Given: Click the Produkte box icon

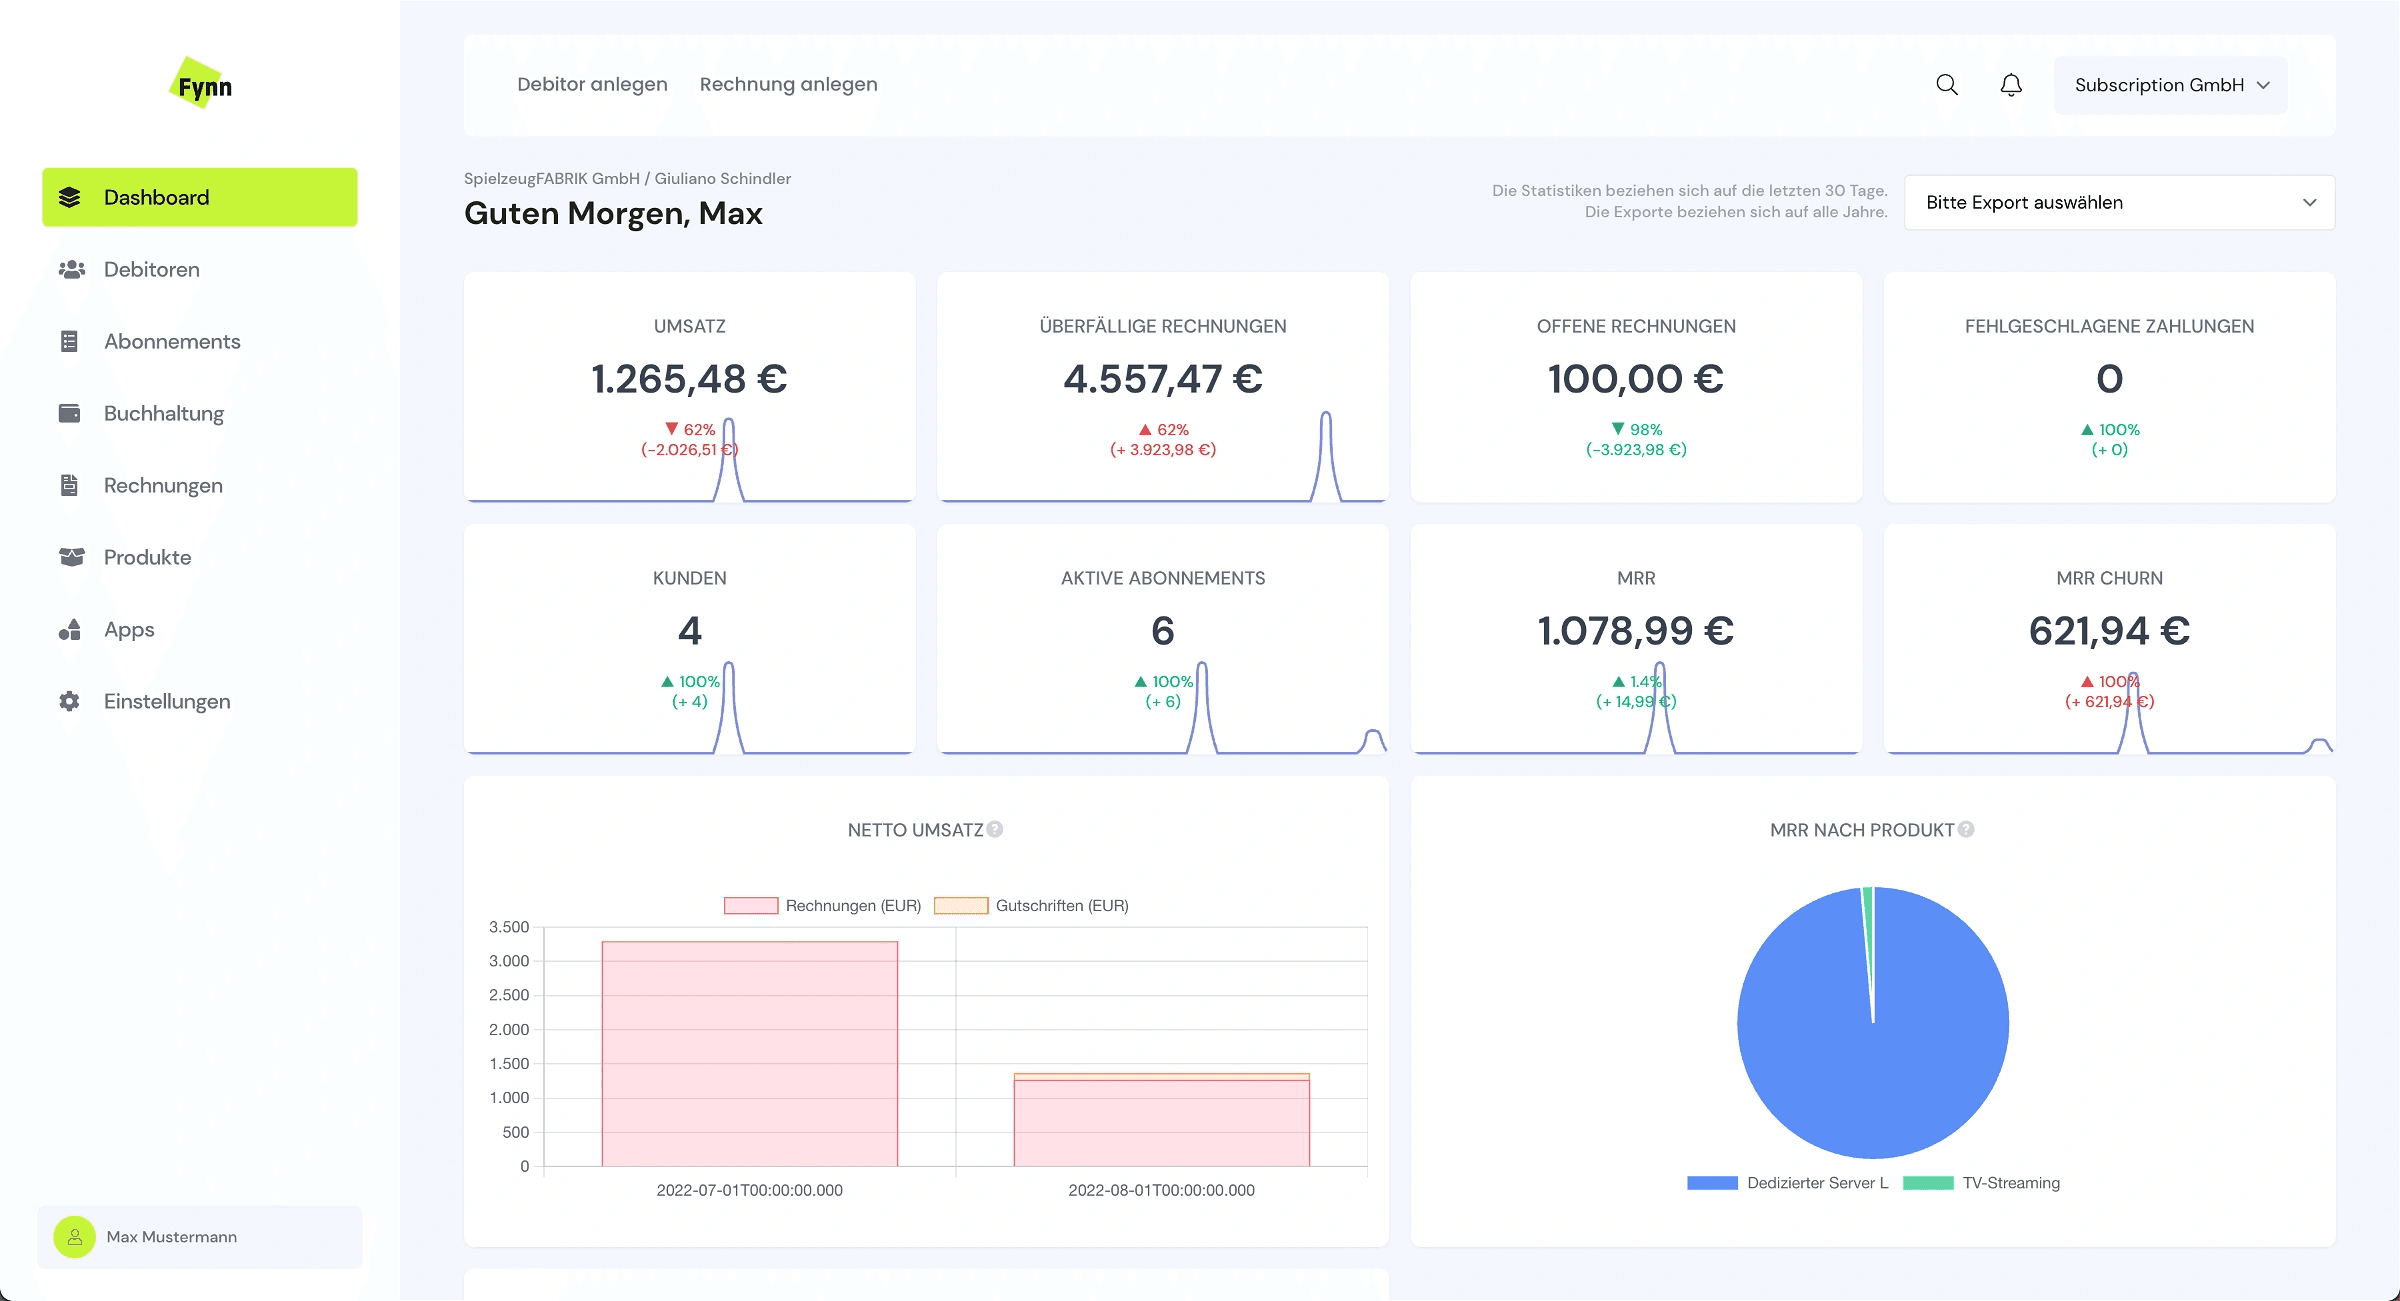Looking at the screenshot, I should 71,557.
